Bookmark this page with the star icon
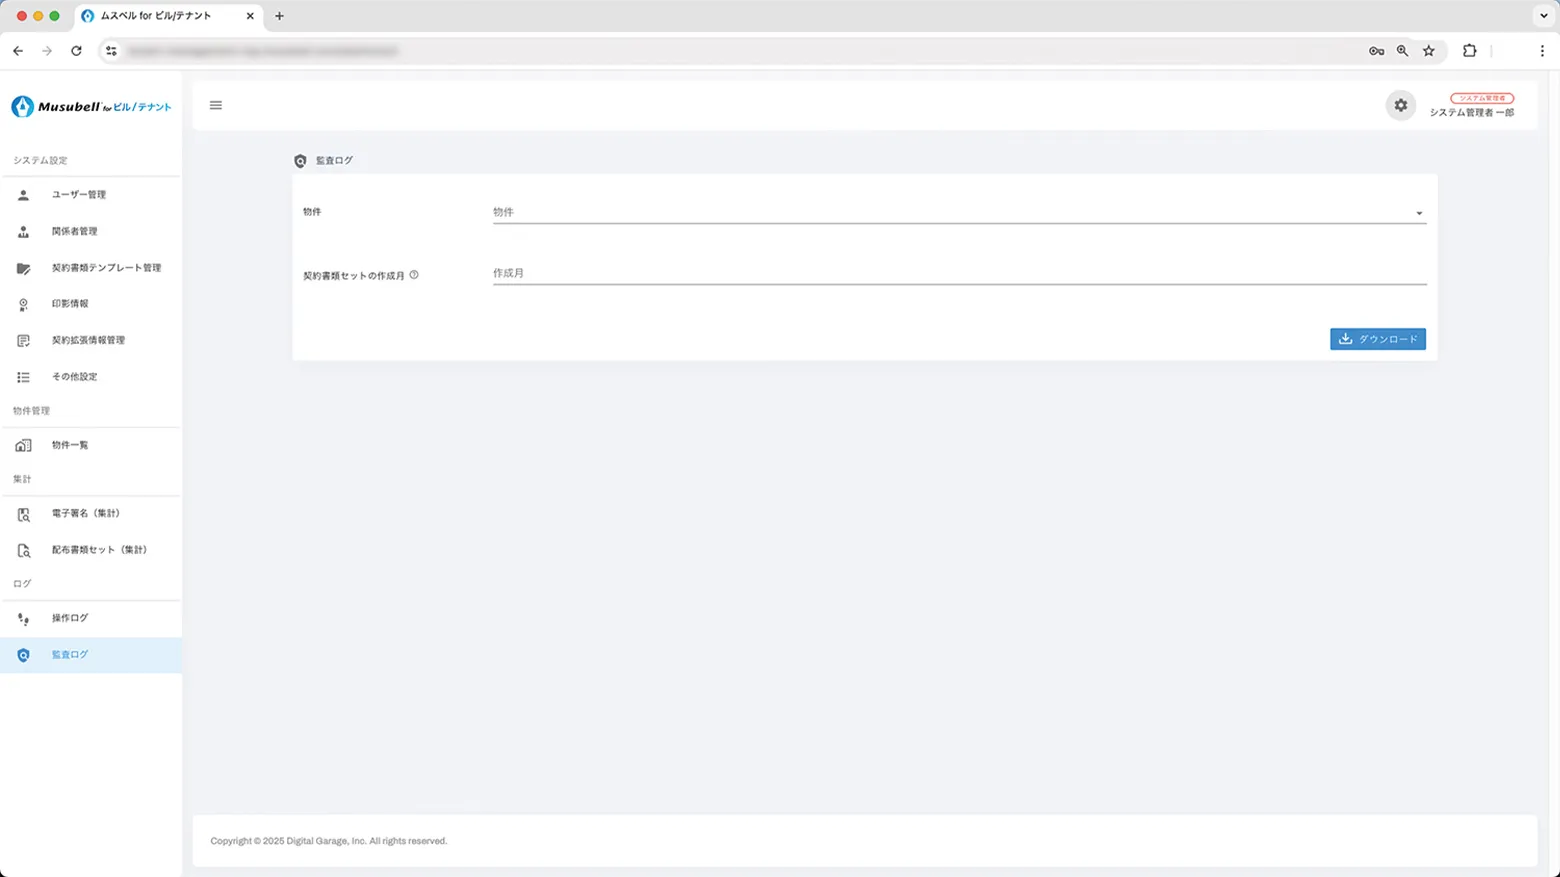 (1428, 51)
